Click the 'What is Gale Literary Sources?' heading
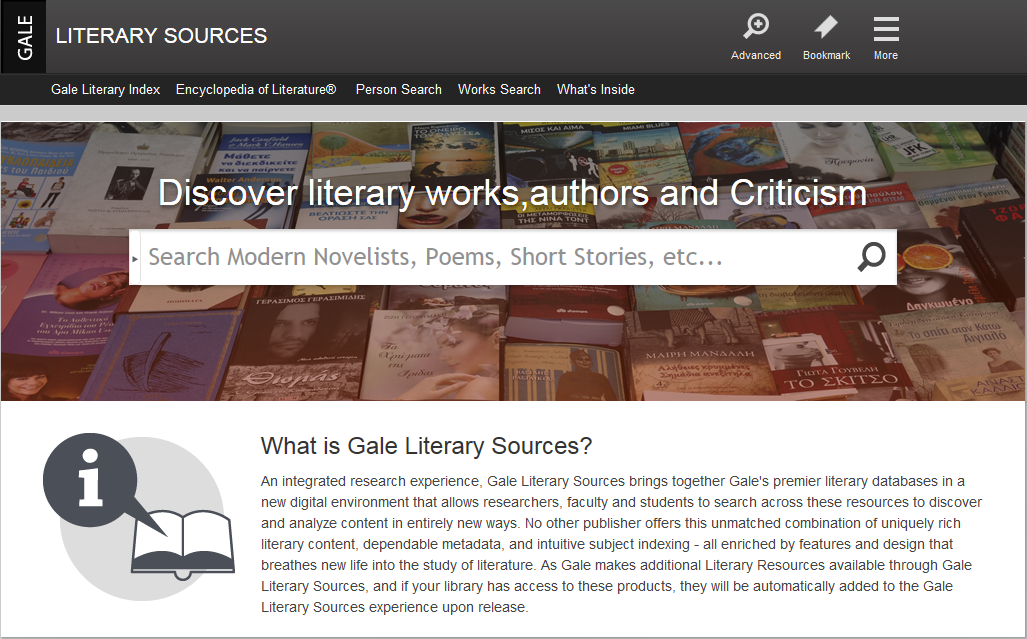The height and width of the screenshot is (639, 1027). pyautogui.click(x=426, y=446)
